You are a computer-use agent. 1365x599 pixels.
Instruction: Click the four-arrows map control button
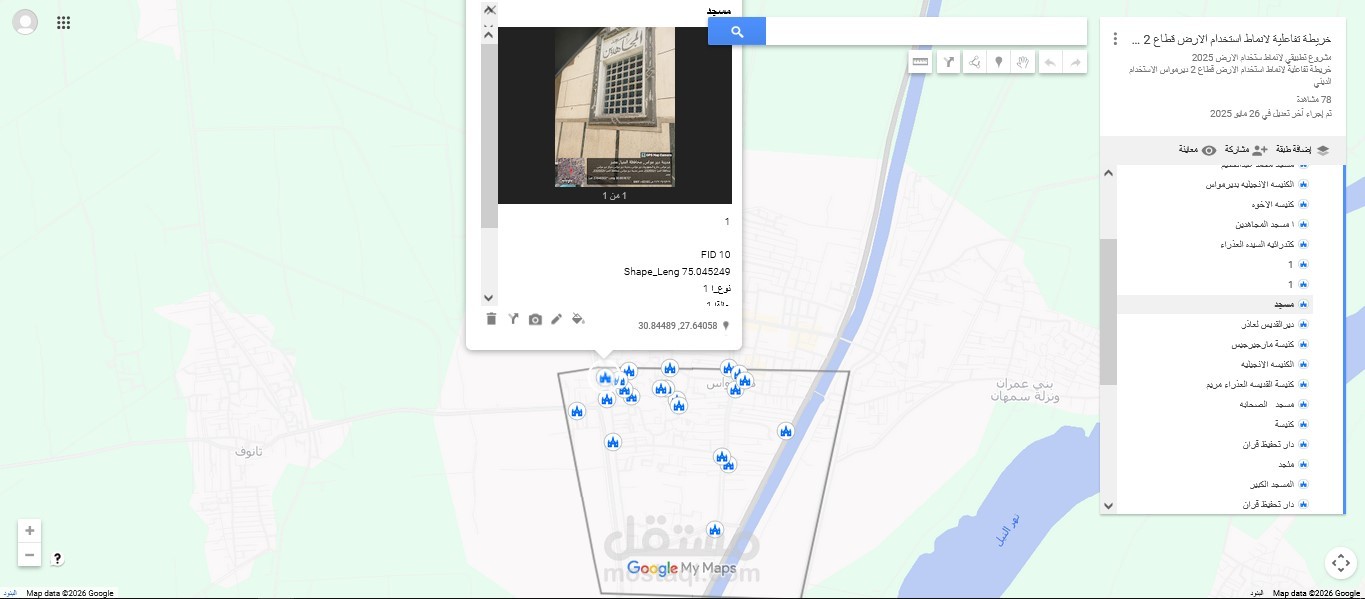[1340, 562]
